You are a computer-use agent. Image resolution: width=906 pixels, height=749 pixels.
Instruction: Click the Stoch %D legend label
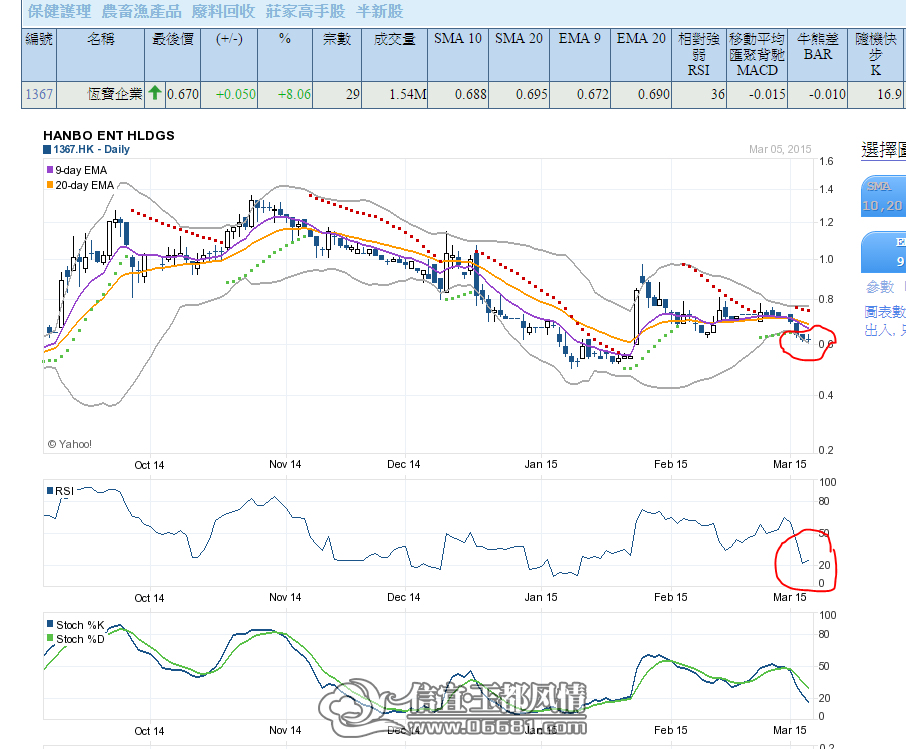[80, 639]
